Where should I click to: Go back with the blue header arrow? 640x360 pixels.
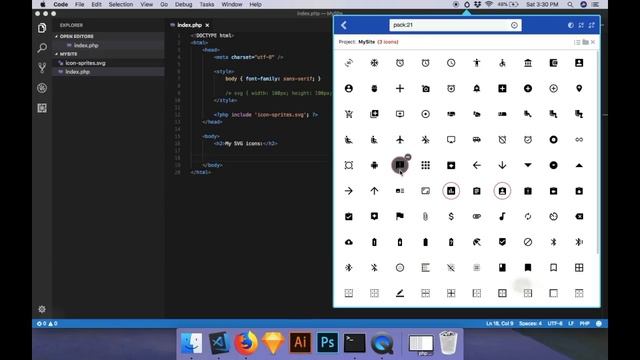coord(344,25)
